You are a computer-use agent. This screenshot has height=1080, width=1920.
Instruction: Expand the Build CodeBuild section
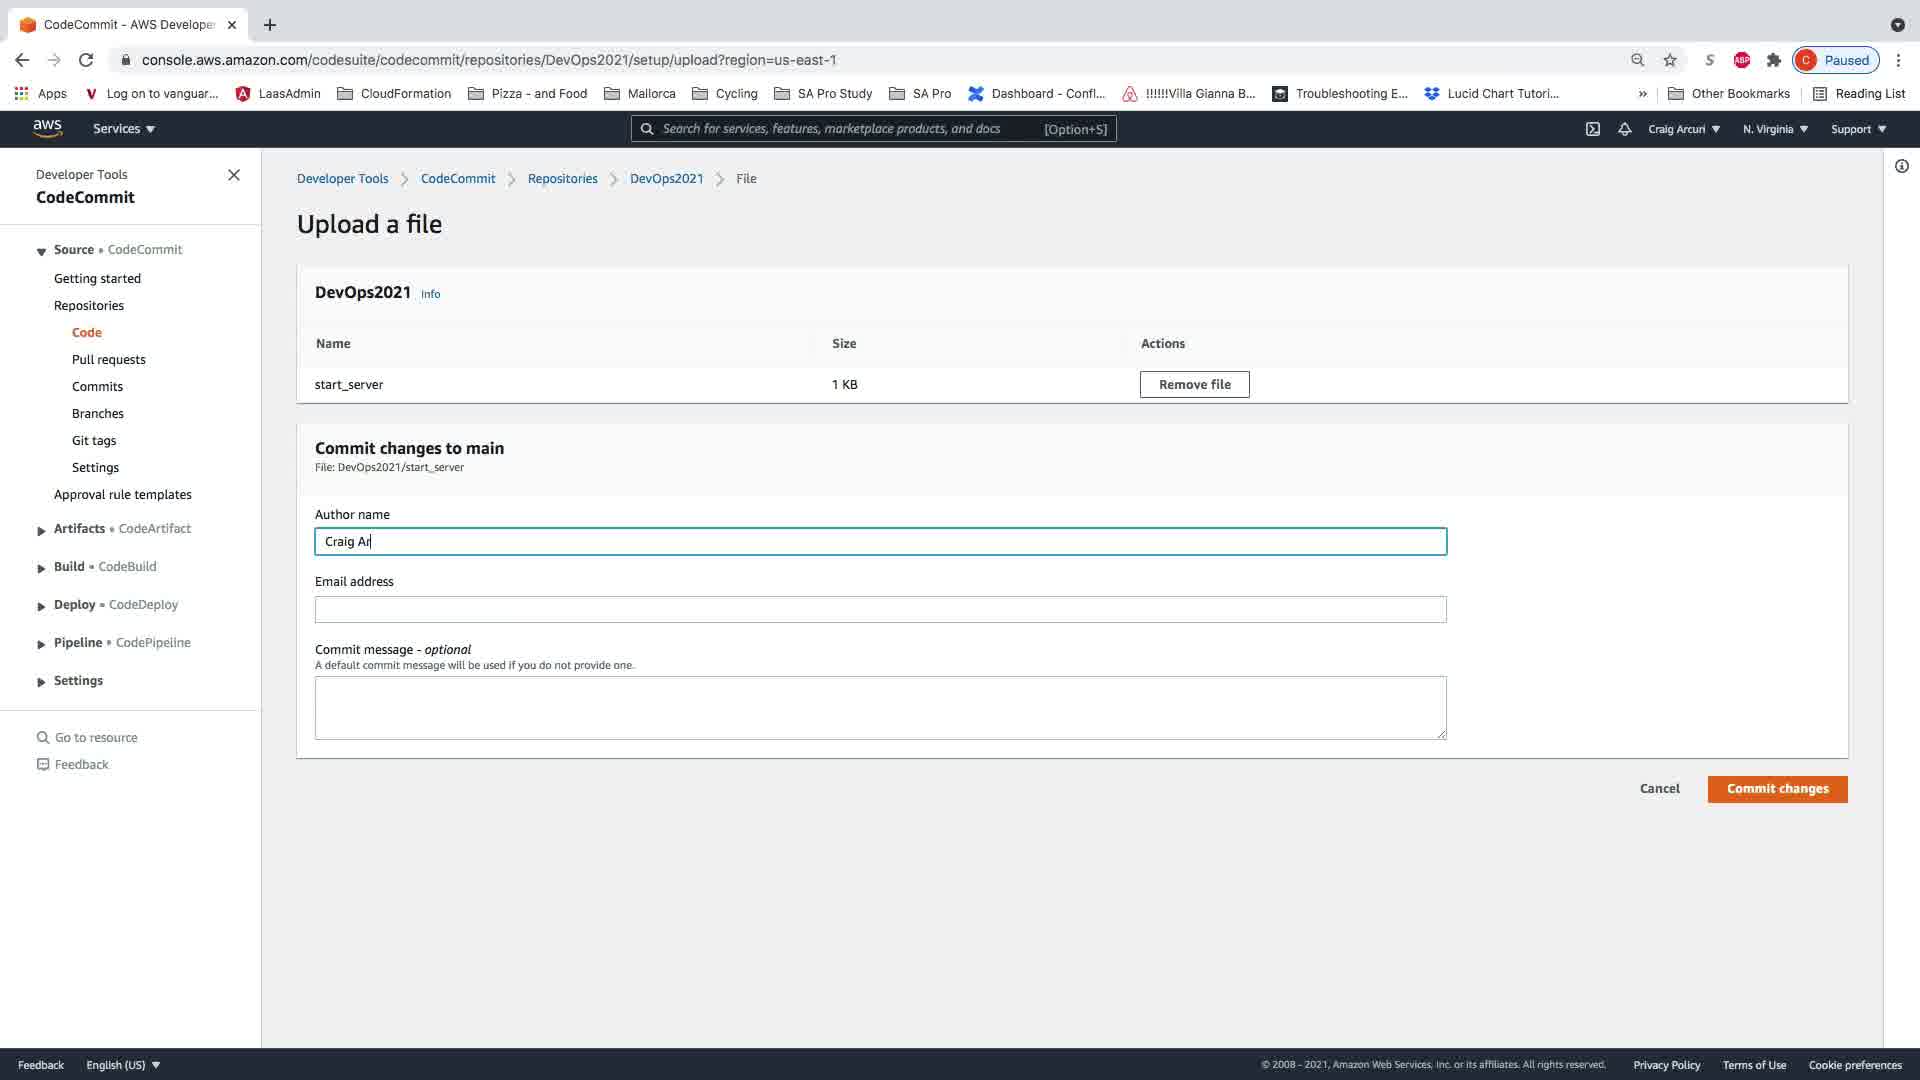(x=41, y=568)
